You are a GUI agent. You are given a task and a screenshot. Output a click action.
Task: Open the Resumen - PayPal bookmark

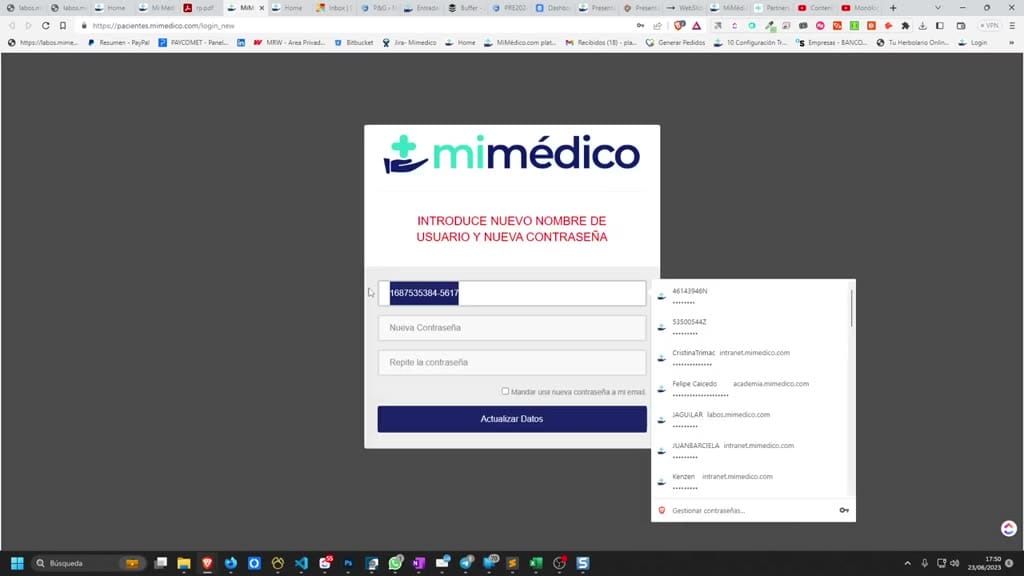click(x=119, y=42)
